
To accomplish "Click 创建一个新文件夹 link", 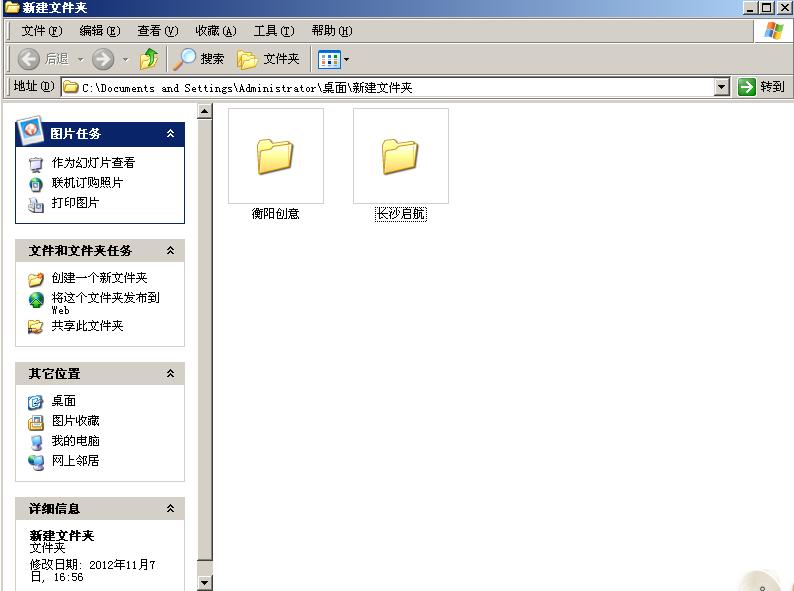I will click(x=99, y=278).
